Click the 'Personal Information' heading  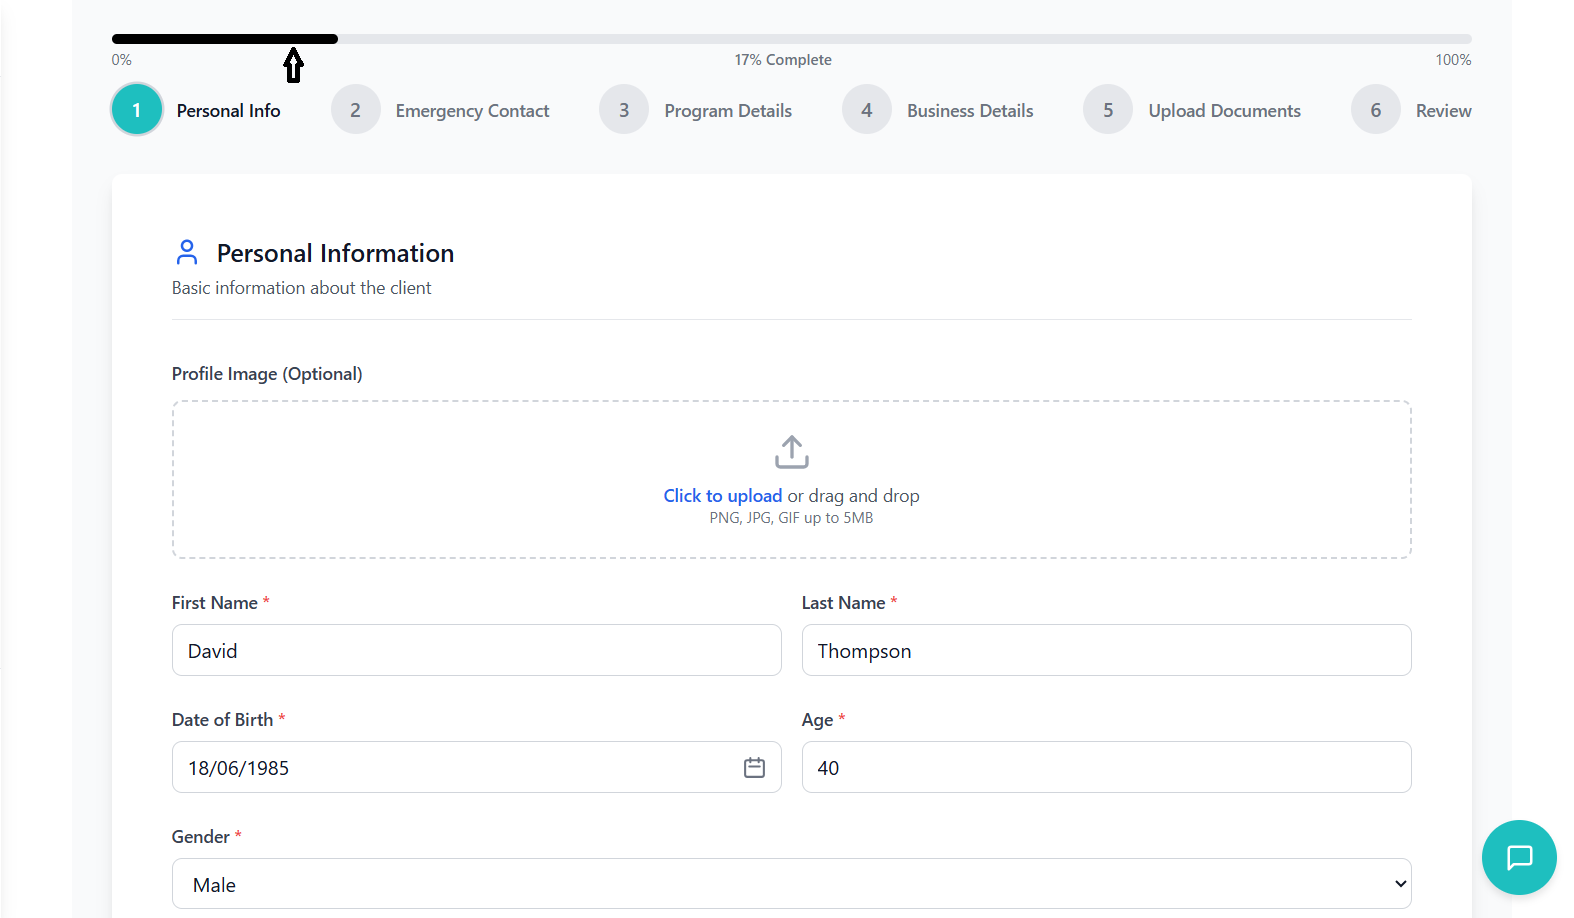(x=335, y=253)
